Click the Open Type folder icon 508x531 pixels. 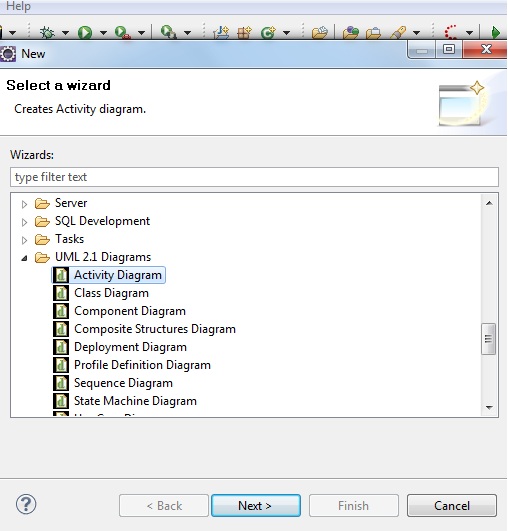[320, 33]
